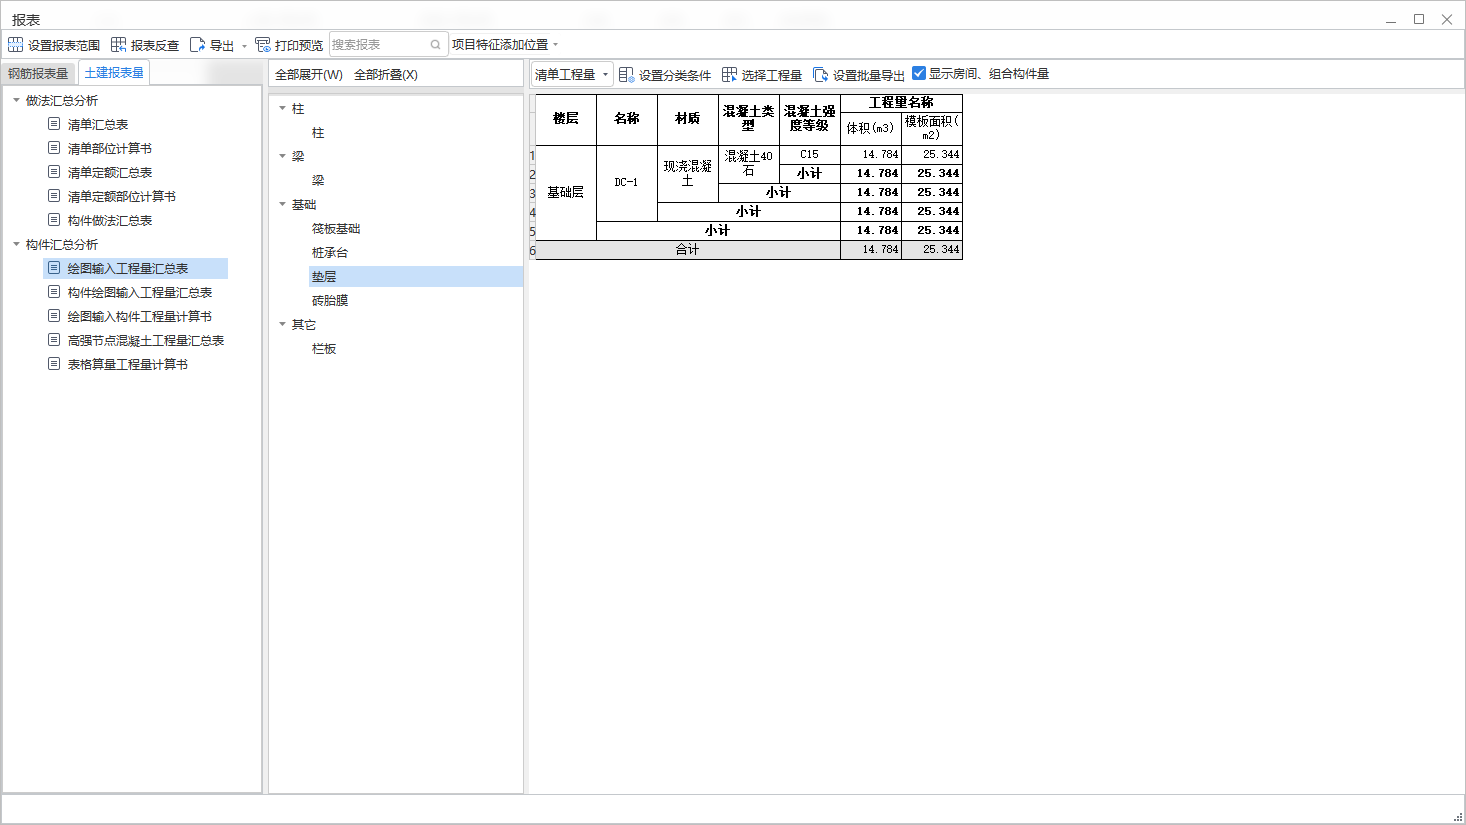The image size is (1466, 825).
Task: Select 垫层 component
Action: (324, 277)
